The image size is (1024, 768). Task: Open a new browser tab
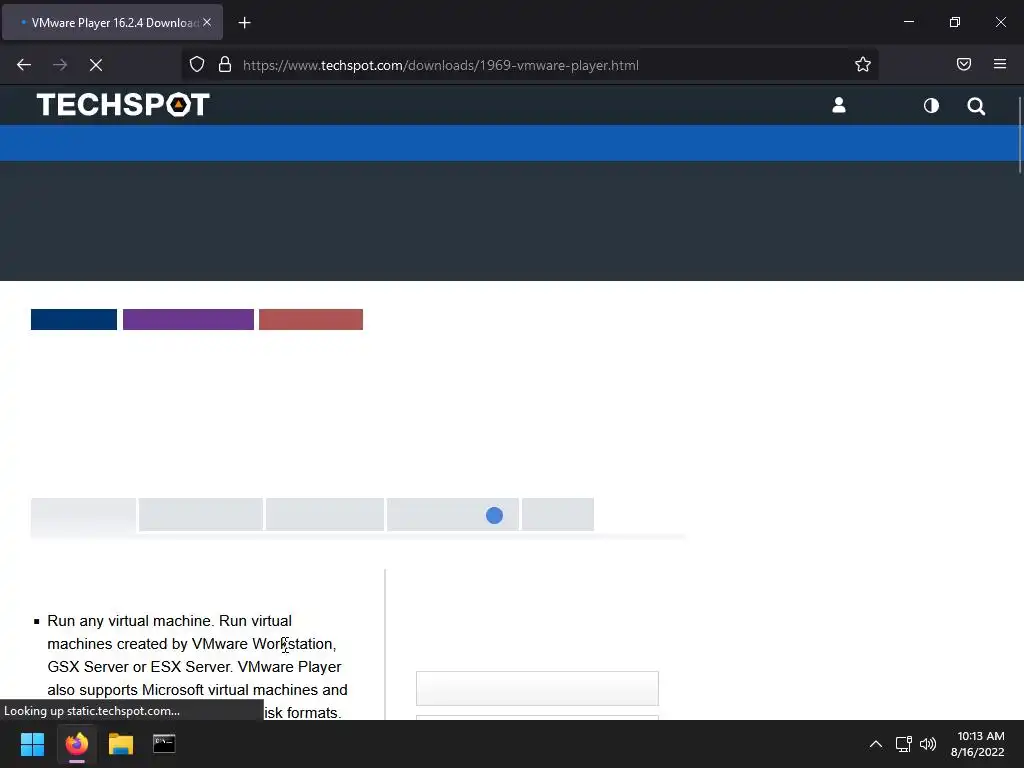click(x=244, y=23)
